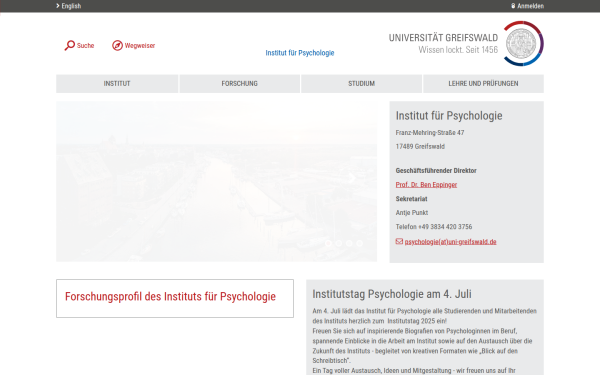Advance the slider with the next arrow

tap(352, 178)
